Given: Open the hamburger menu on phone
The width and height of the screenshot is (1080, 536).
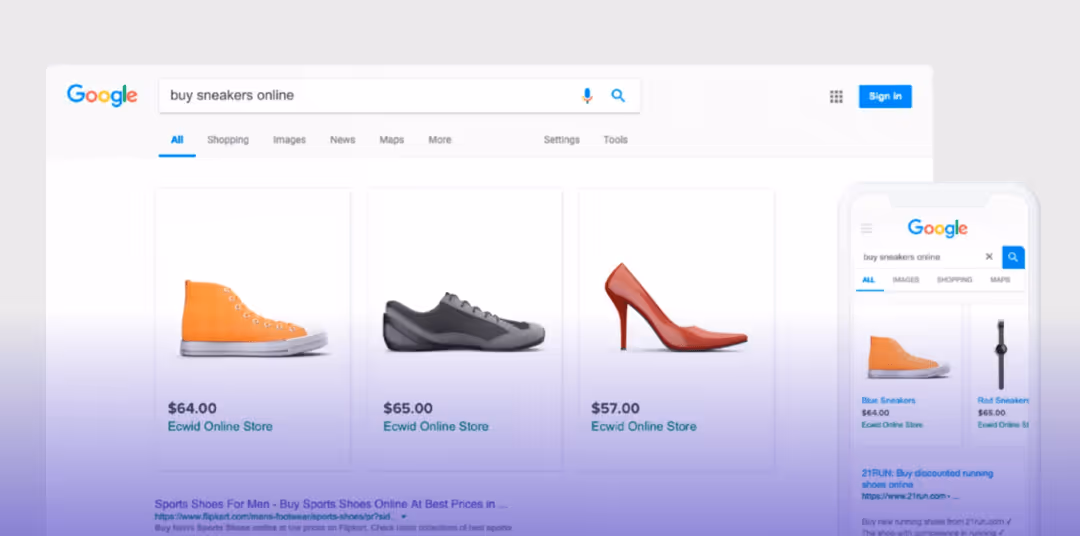Looking at the screenshot, I should pyautogui.click(x=866, y=228).
